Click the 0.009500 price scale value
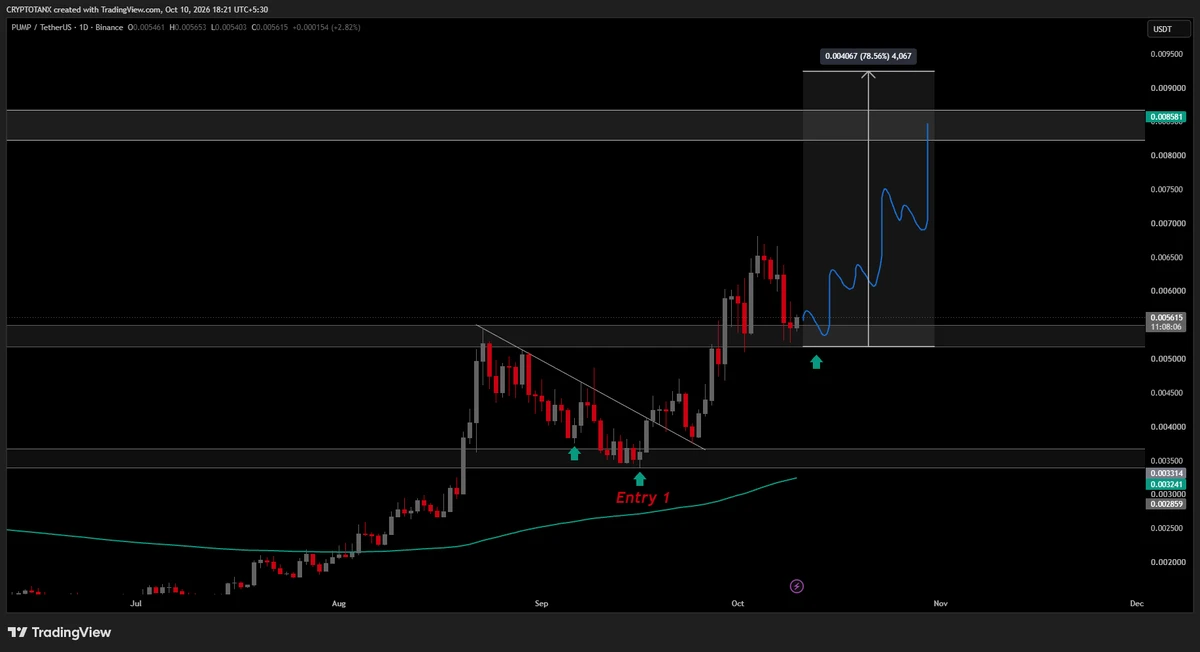 [x=1167, y=57]
